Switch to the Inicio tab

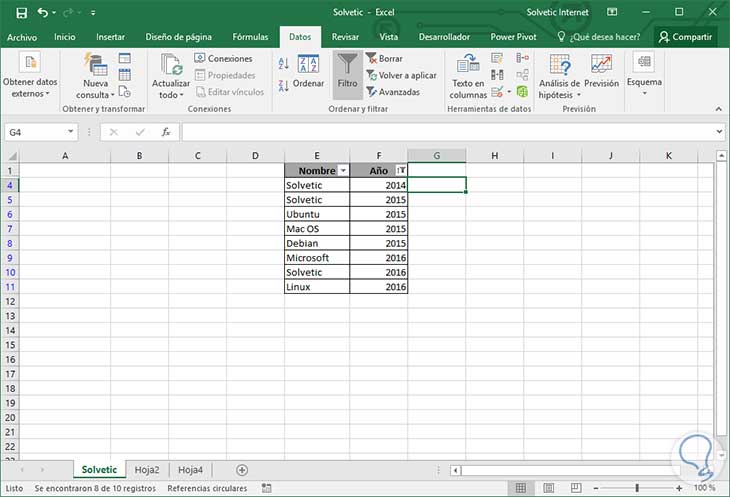tap(65, 37)
